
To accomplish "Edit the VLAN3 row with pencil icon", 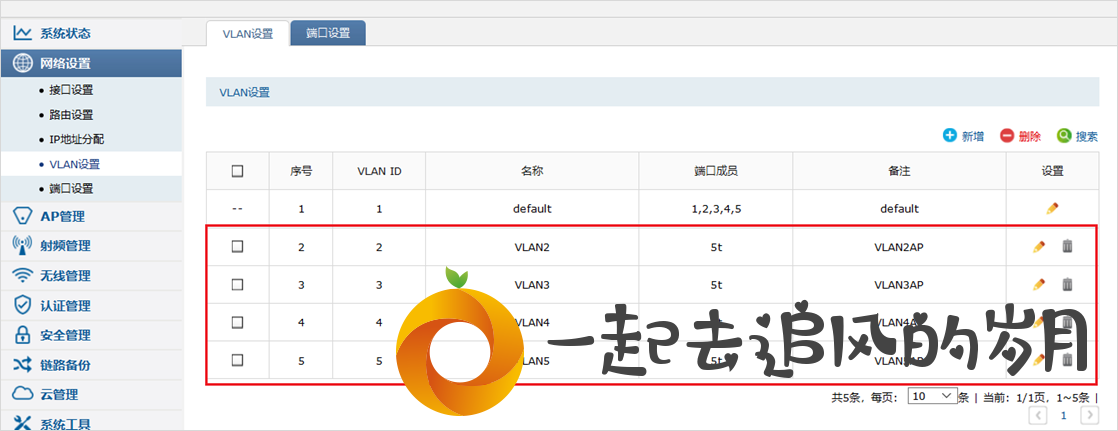I will click(x=1039, y=284).
